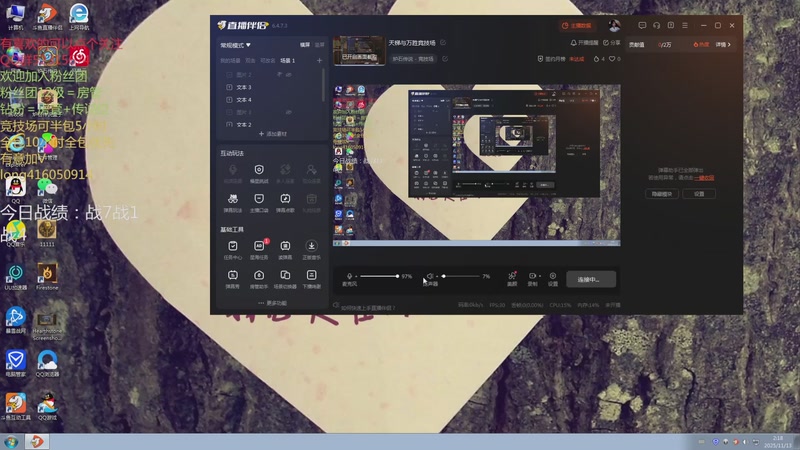Open the 任务中心 task center

[x=233, y=250]
